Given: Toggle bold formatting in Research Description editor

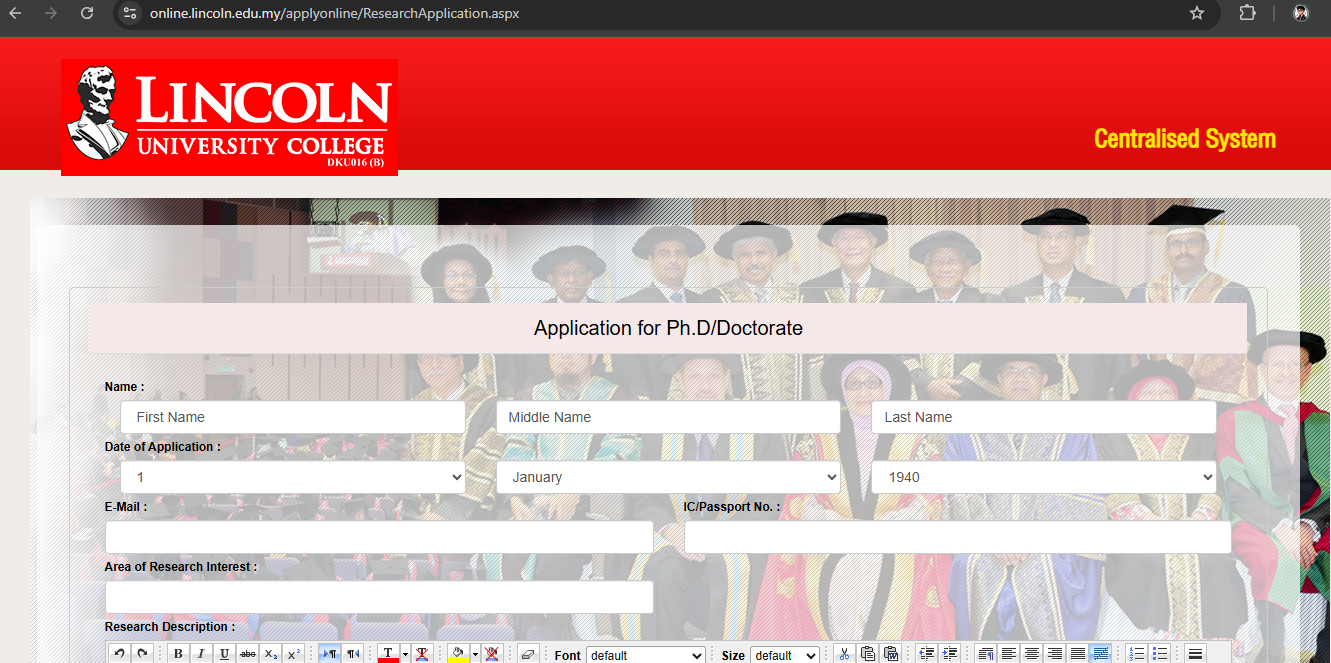Looking at the screenshot, I should coord(178,654).
